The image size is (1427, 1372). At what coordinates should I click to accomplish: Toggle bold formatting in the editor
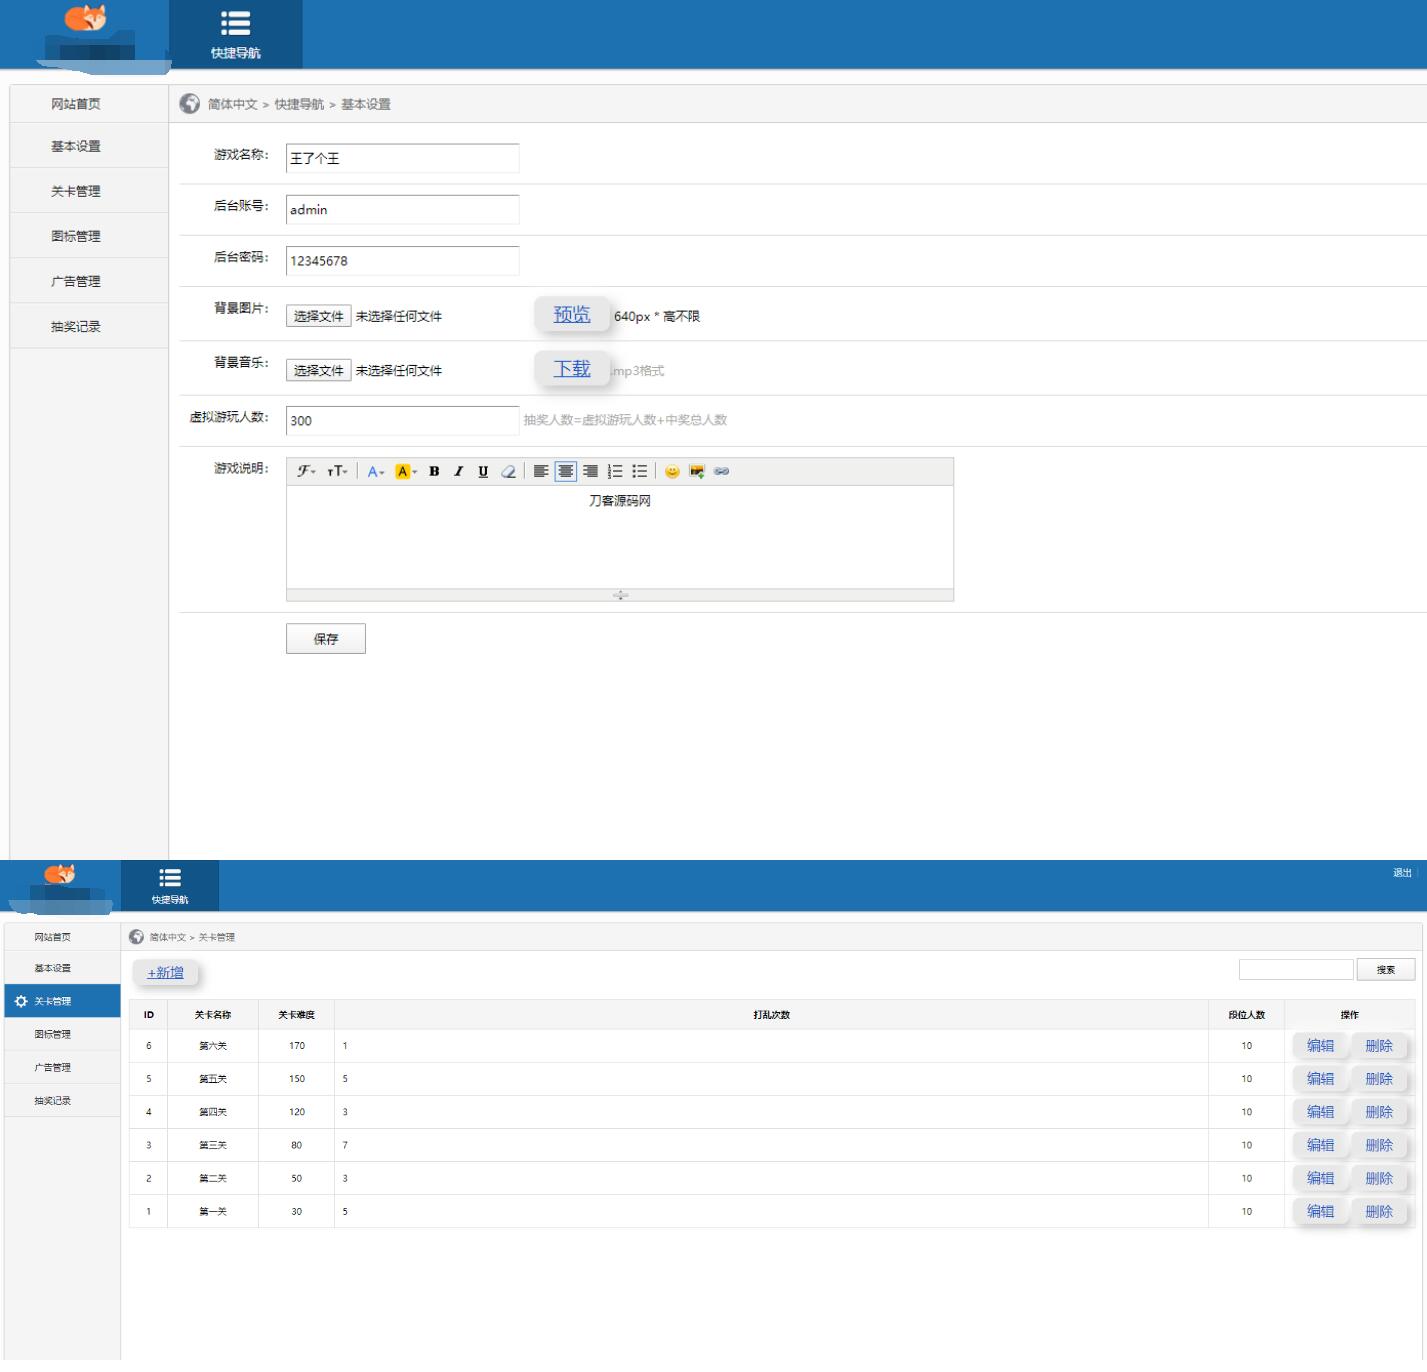pos(434,471)
